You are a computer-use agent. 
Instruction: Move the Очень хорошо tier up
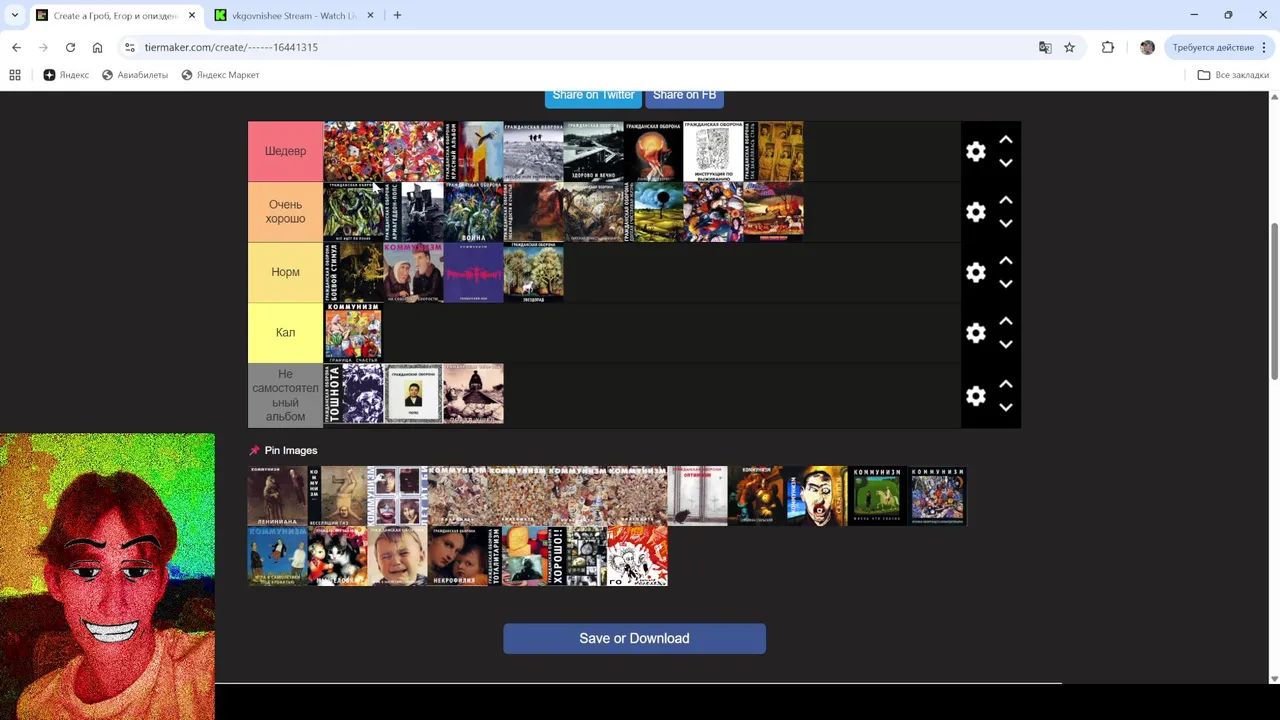(1006, 200)
